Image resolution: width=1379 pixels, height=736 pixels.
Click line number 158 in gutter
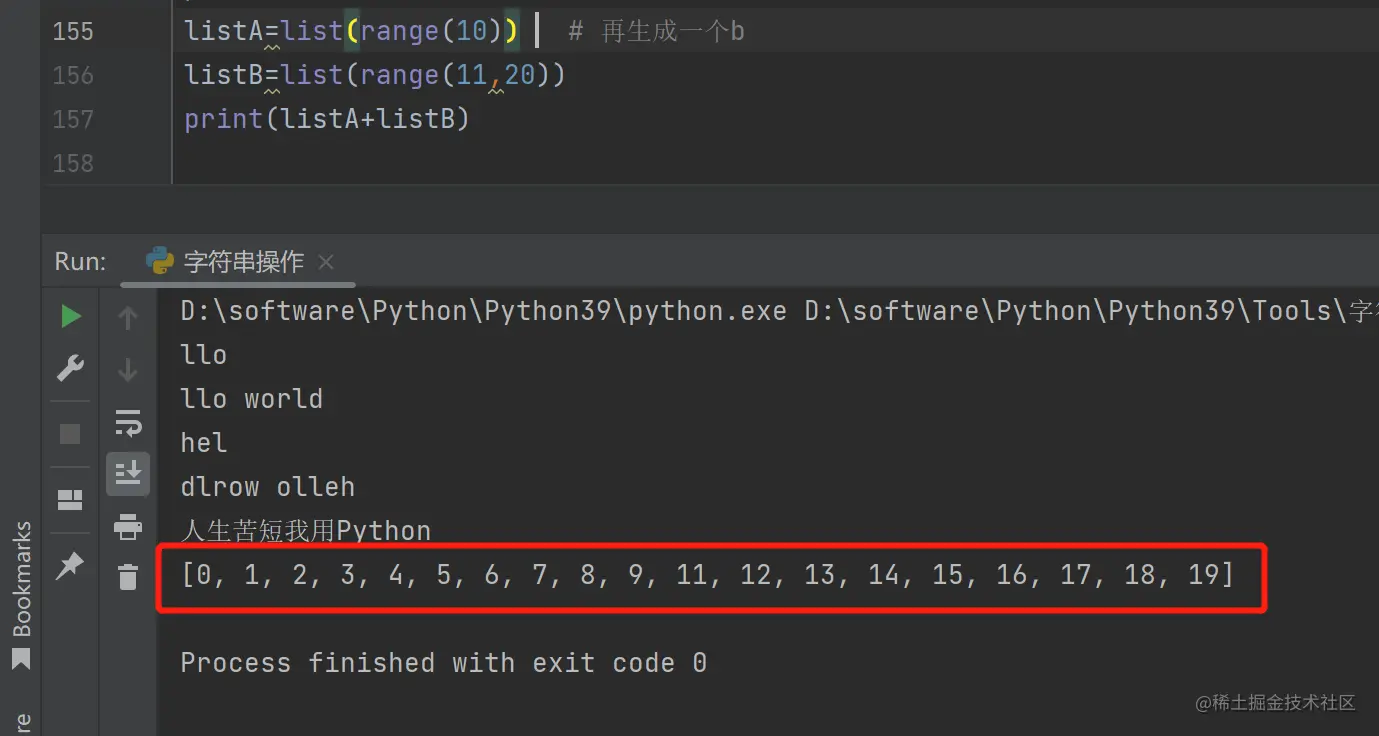73,163
